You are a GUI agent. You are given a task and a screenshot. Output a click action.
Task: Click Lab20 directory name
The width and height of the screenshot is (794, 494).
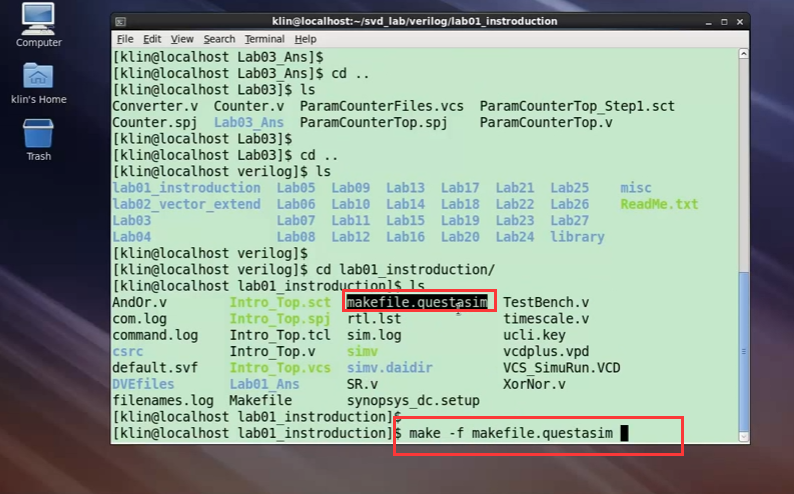(x=460, y=237)
